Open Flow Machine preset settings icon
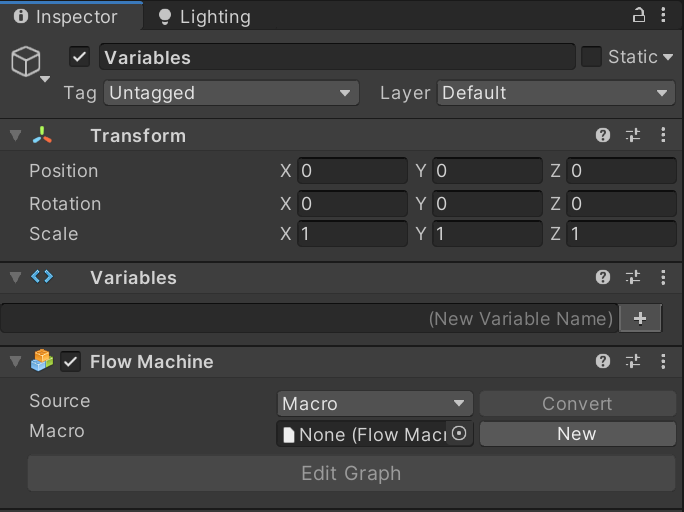The height and width of the screenshot is (512, 684). click(x=633, y=362)
